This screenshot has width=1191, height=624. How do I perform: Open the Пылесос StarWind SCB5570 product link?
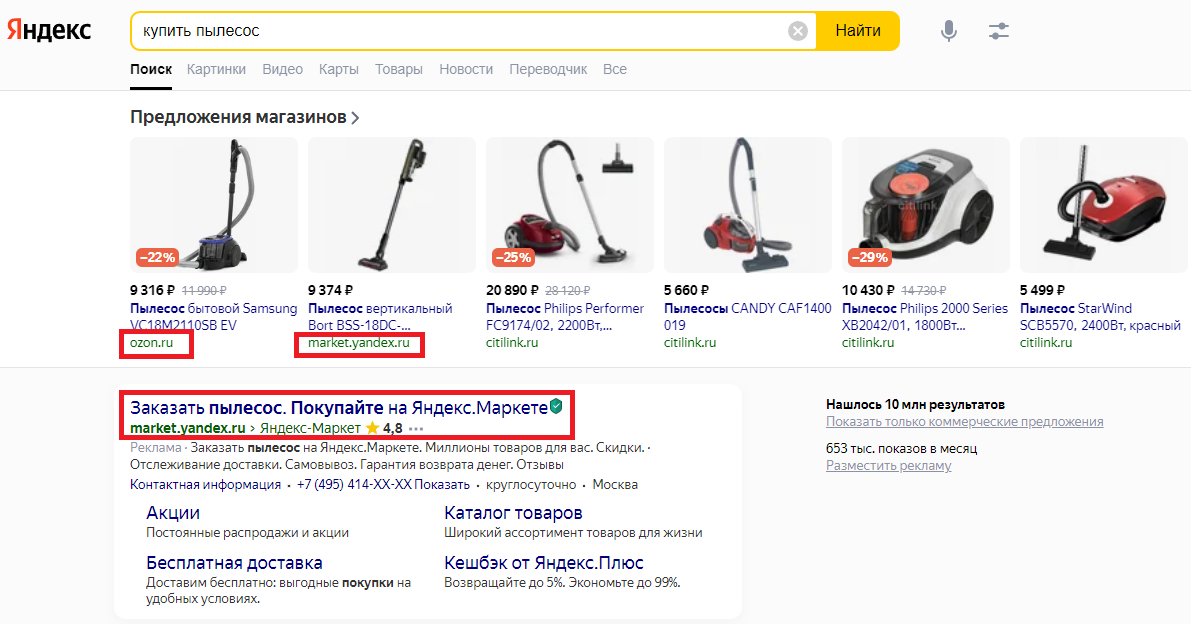click(x=1101, y=317)
